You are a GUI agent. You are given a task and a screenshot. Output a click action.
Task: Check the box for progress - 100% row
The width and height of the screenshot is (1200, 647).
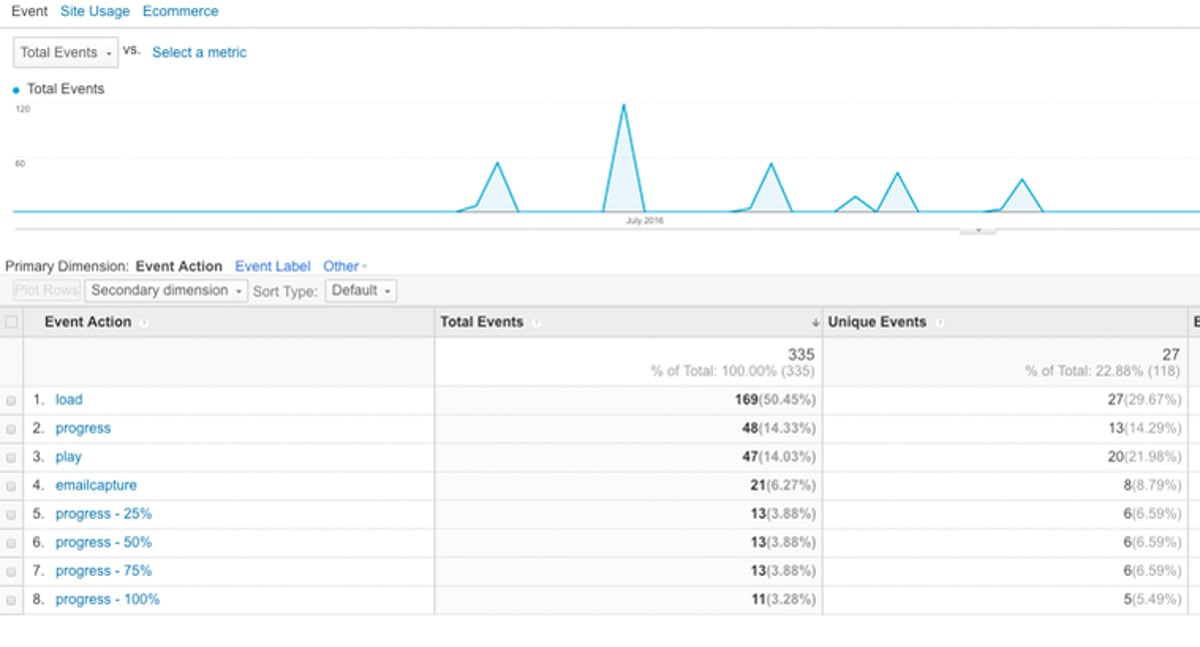pos(11,599)
